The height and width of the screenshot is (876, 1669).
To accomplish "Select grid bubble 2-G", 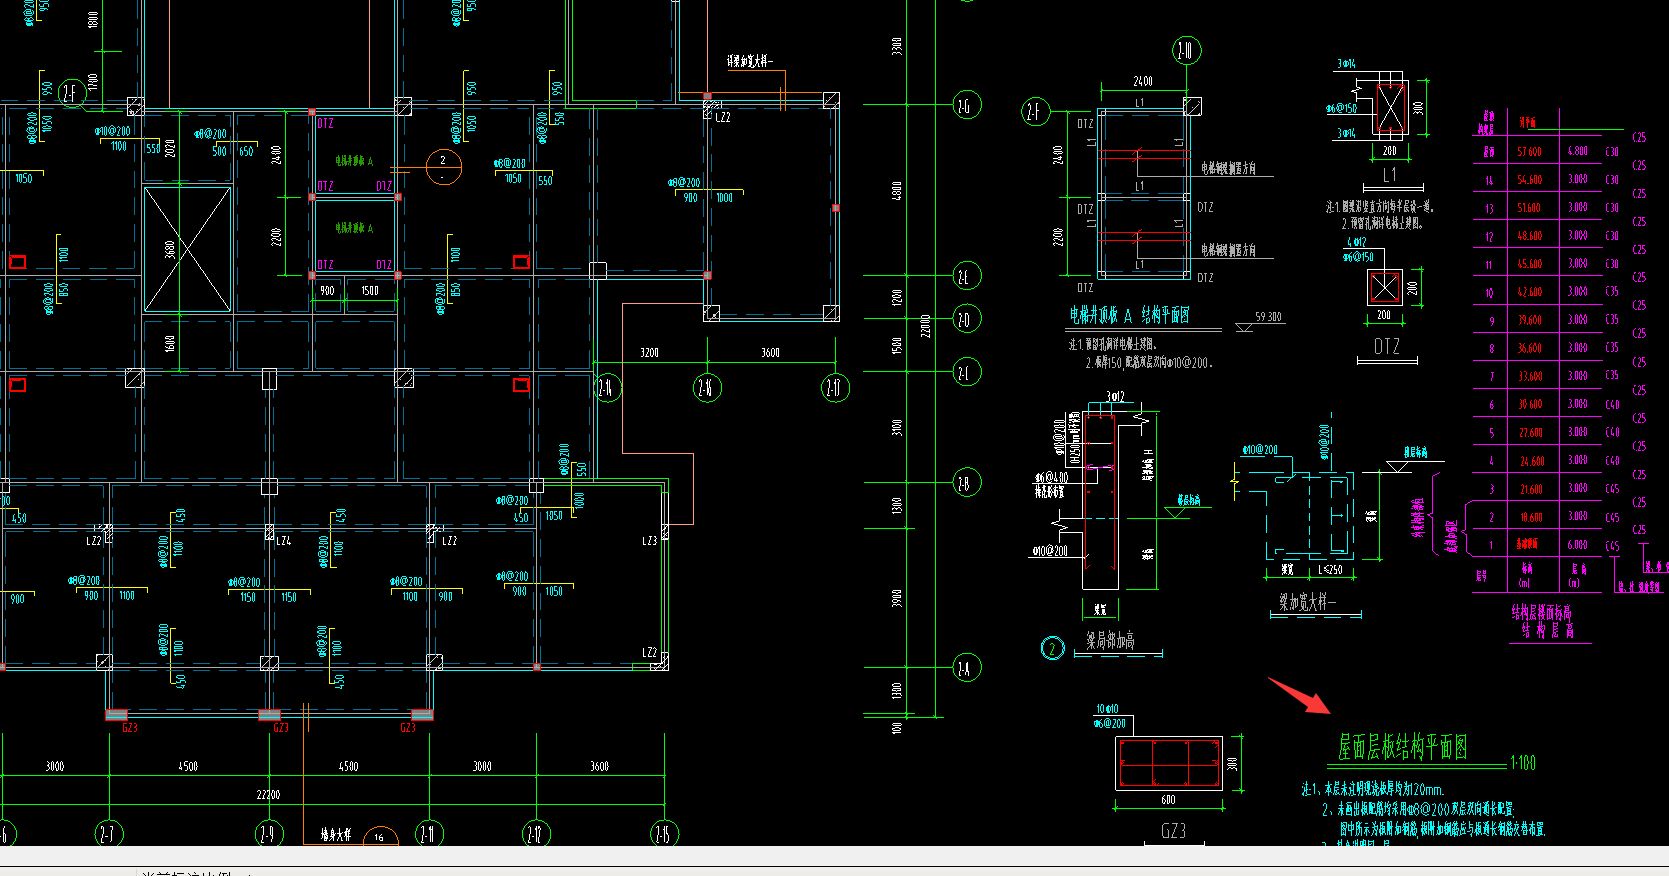I will 966,105.
